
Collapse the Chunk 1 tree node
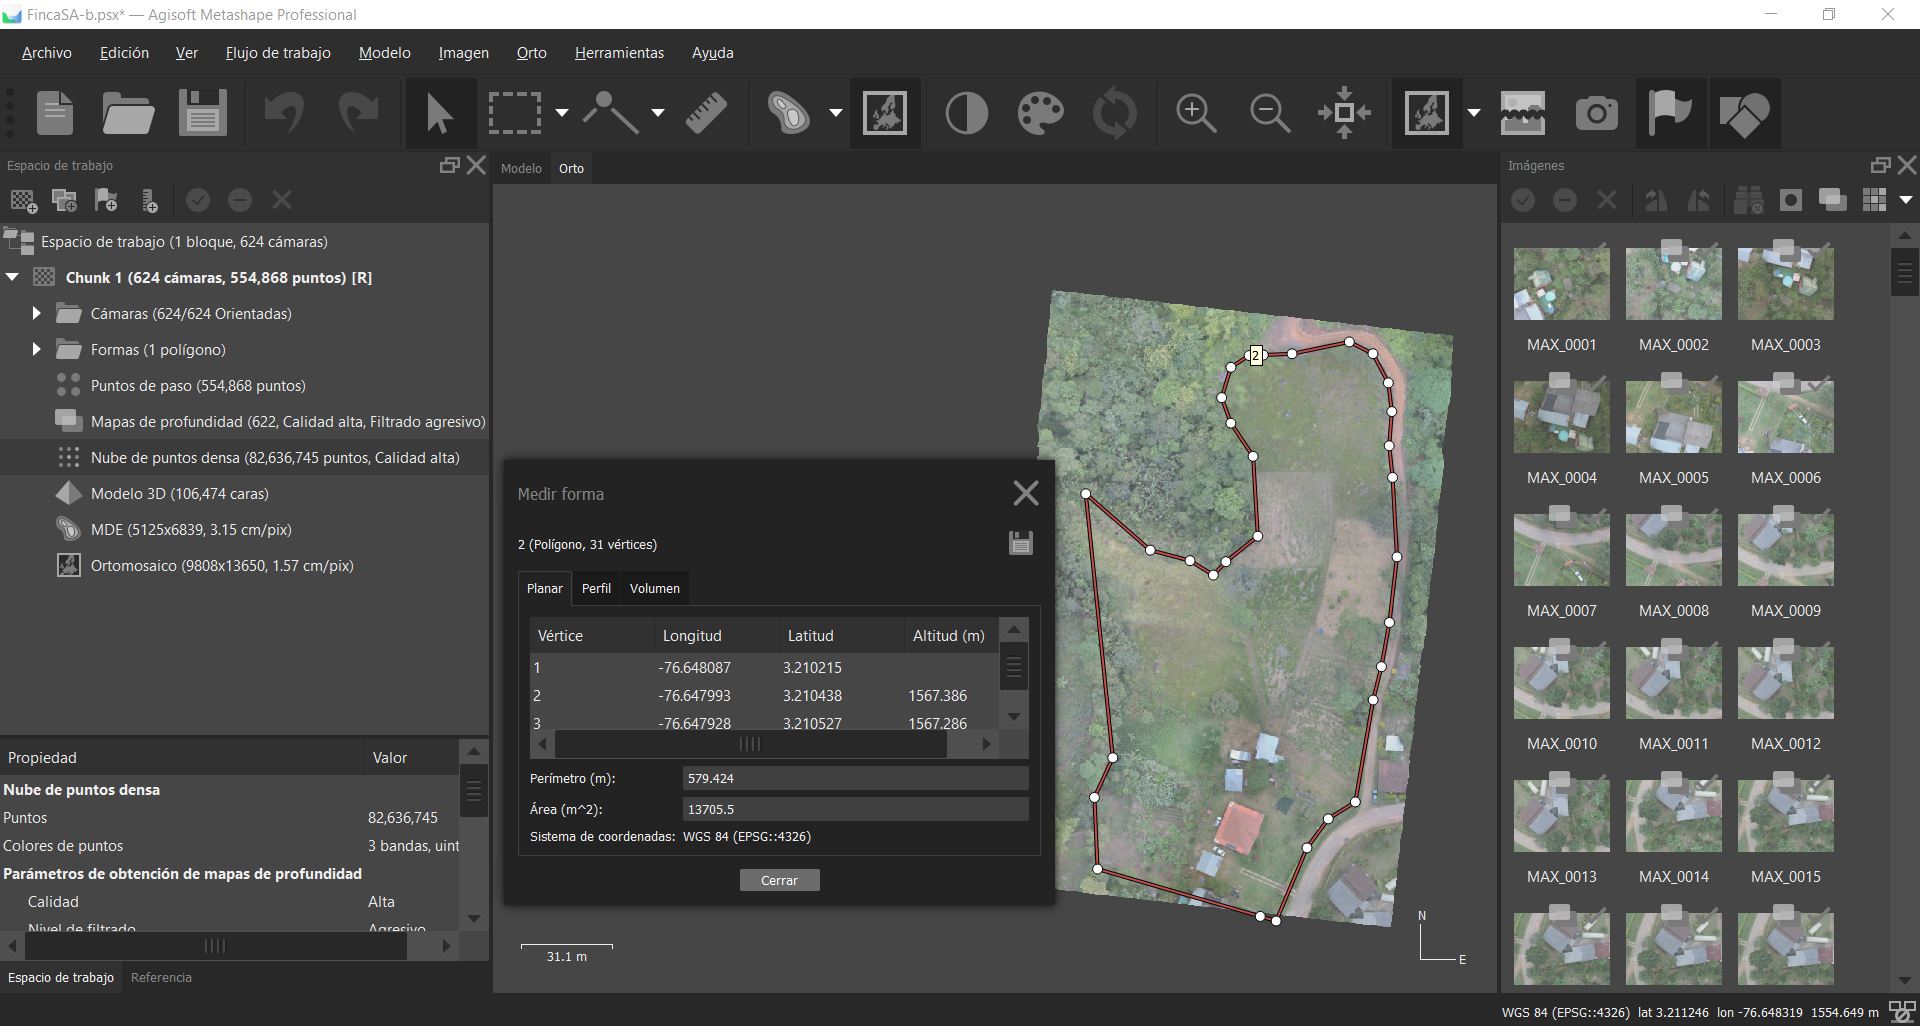coord(13,277)
